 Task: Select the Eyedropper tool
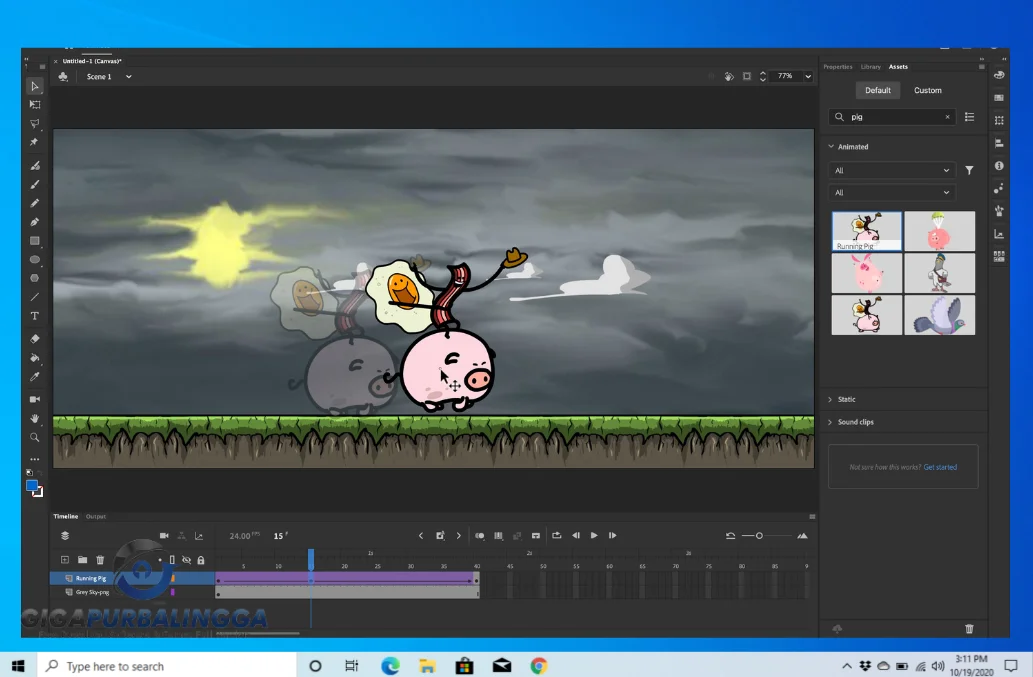coord(35,377)
